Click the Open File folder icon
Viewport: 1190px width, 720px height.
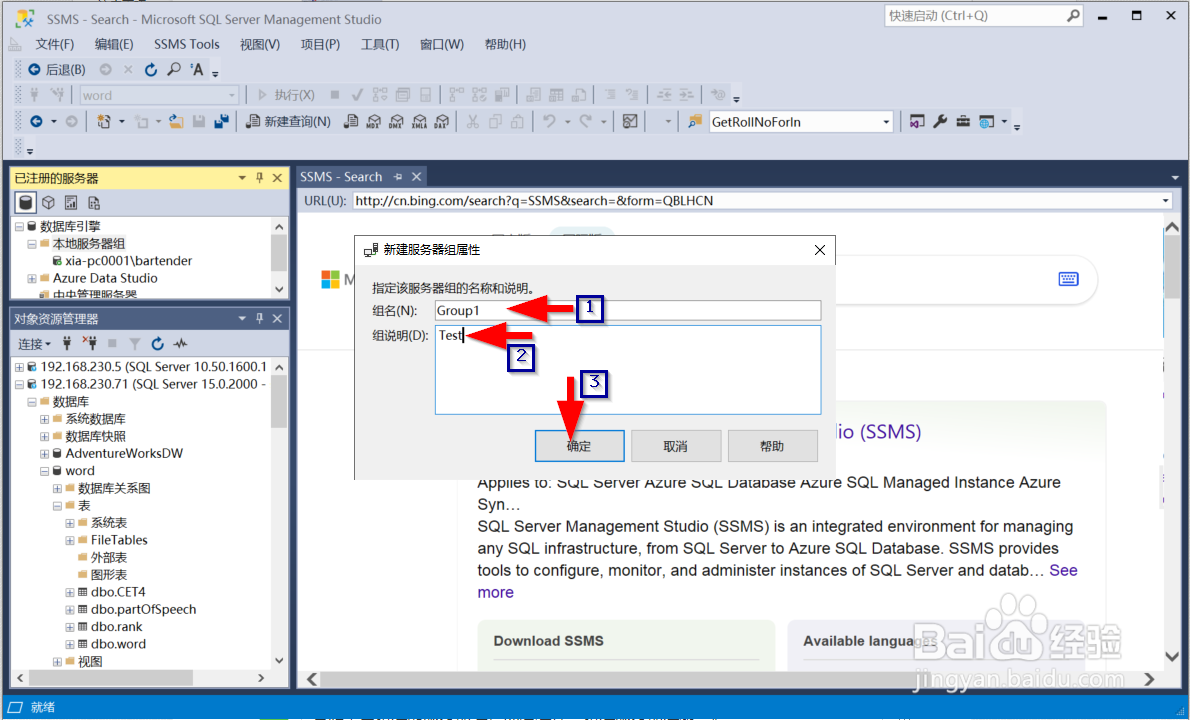point(176,121)
